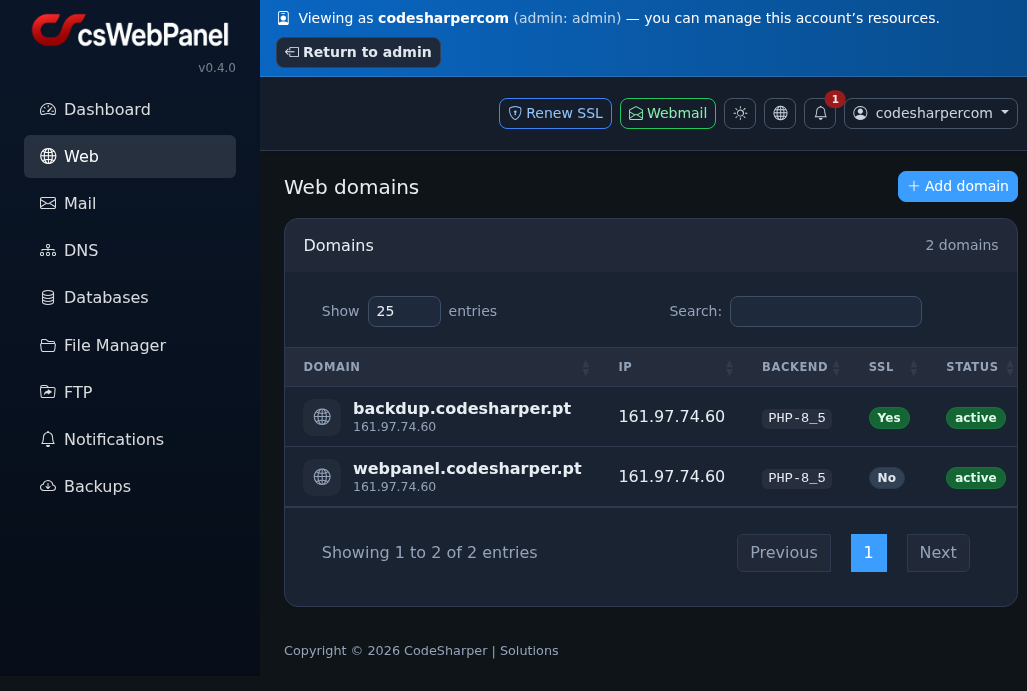Image resolution: width=1027 pixels, height=691 pixels.
Task: Click the impersonation badge icon in banner
Action: point(284,18)
